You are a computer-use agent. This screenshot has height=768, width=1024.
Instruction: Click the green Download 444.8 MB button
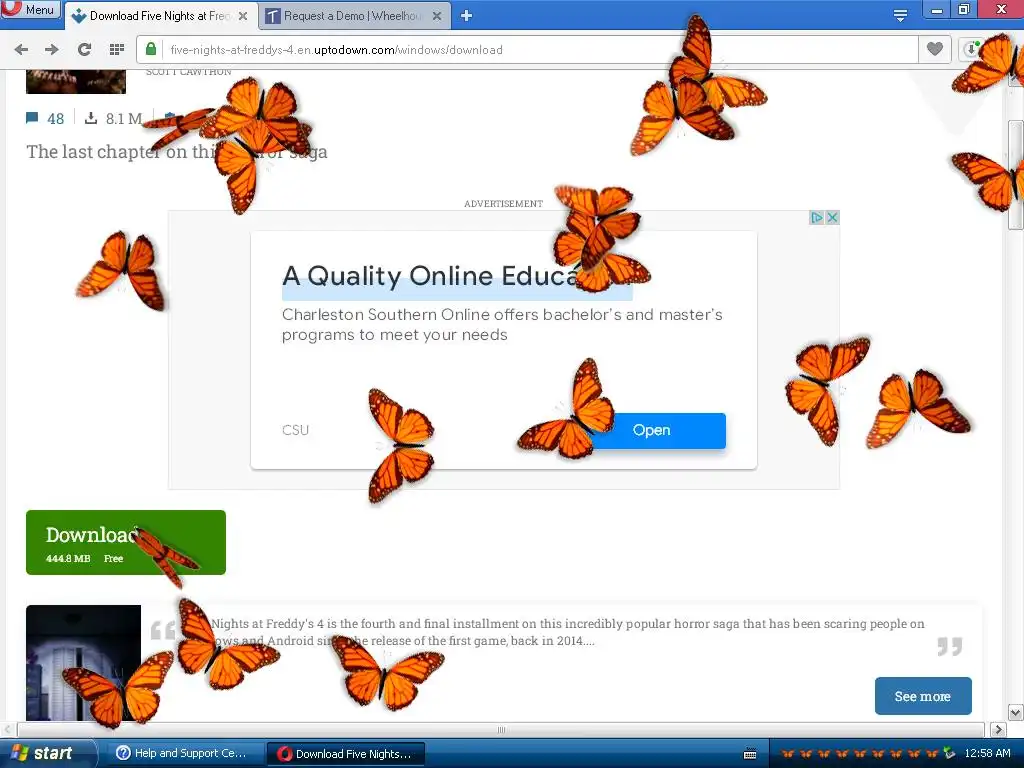126,543
